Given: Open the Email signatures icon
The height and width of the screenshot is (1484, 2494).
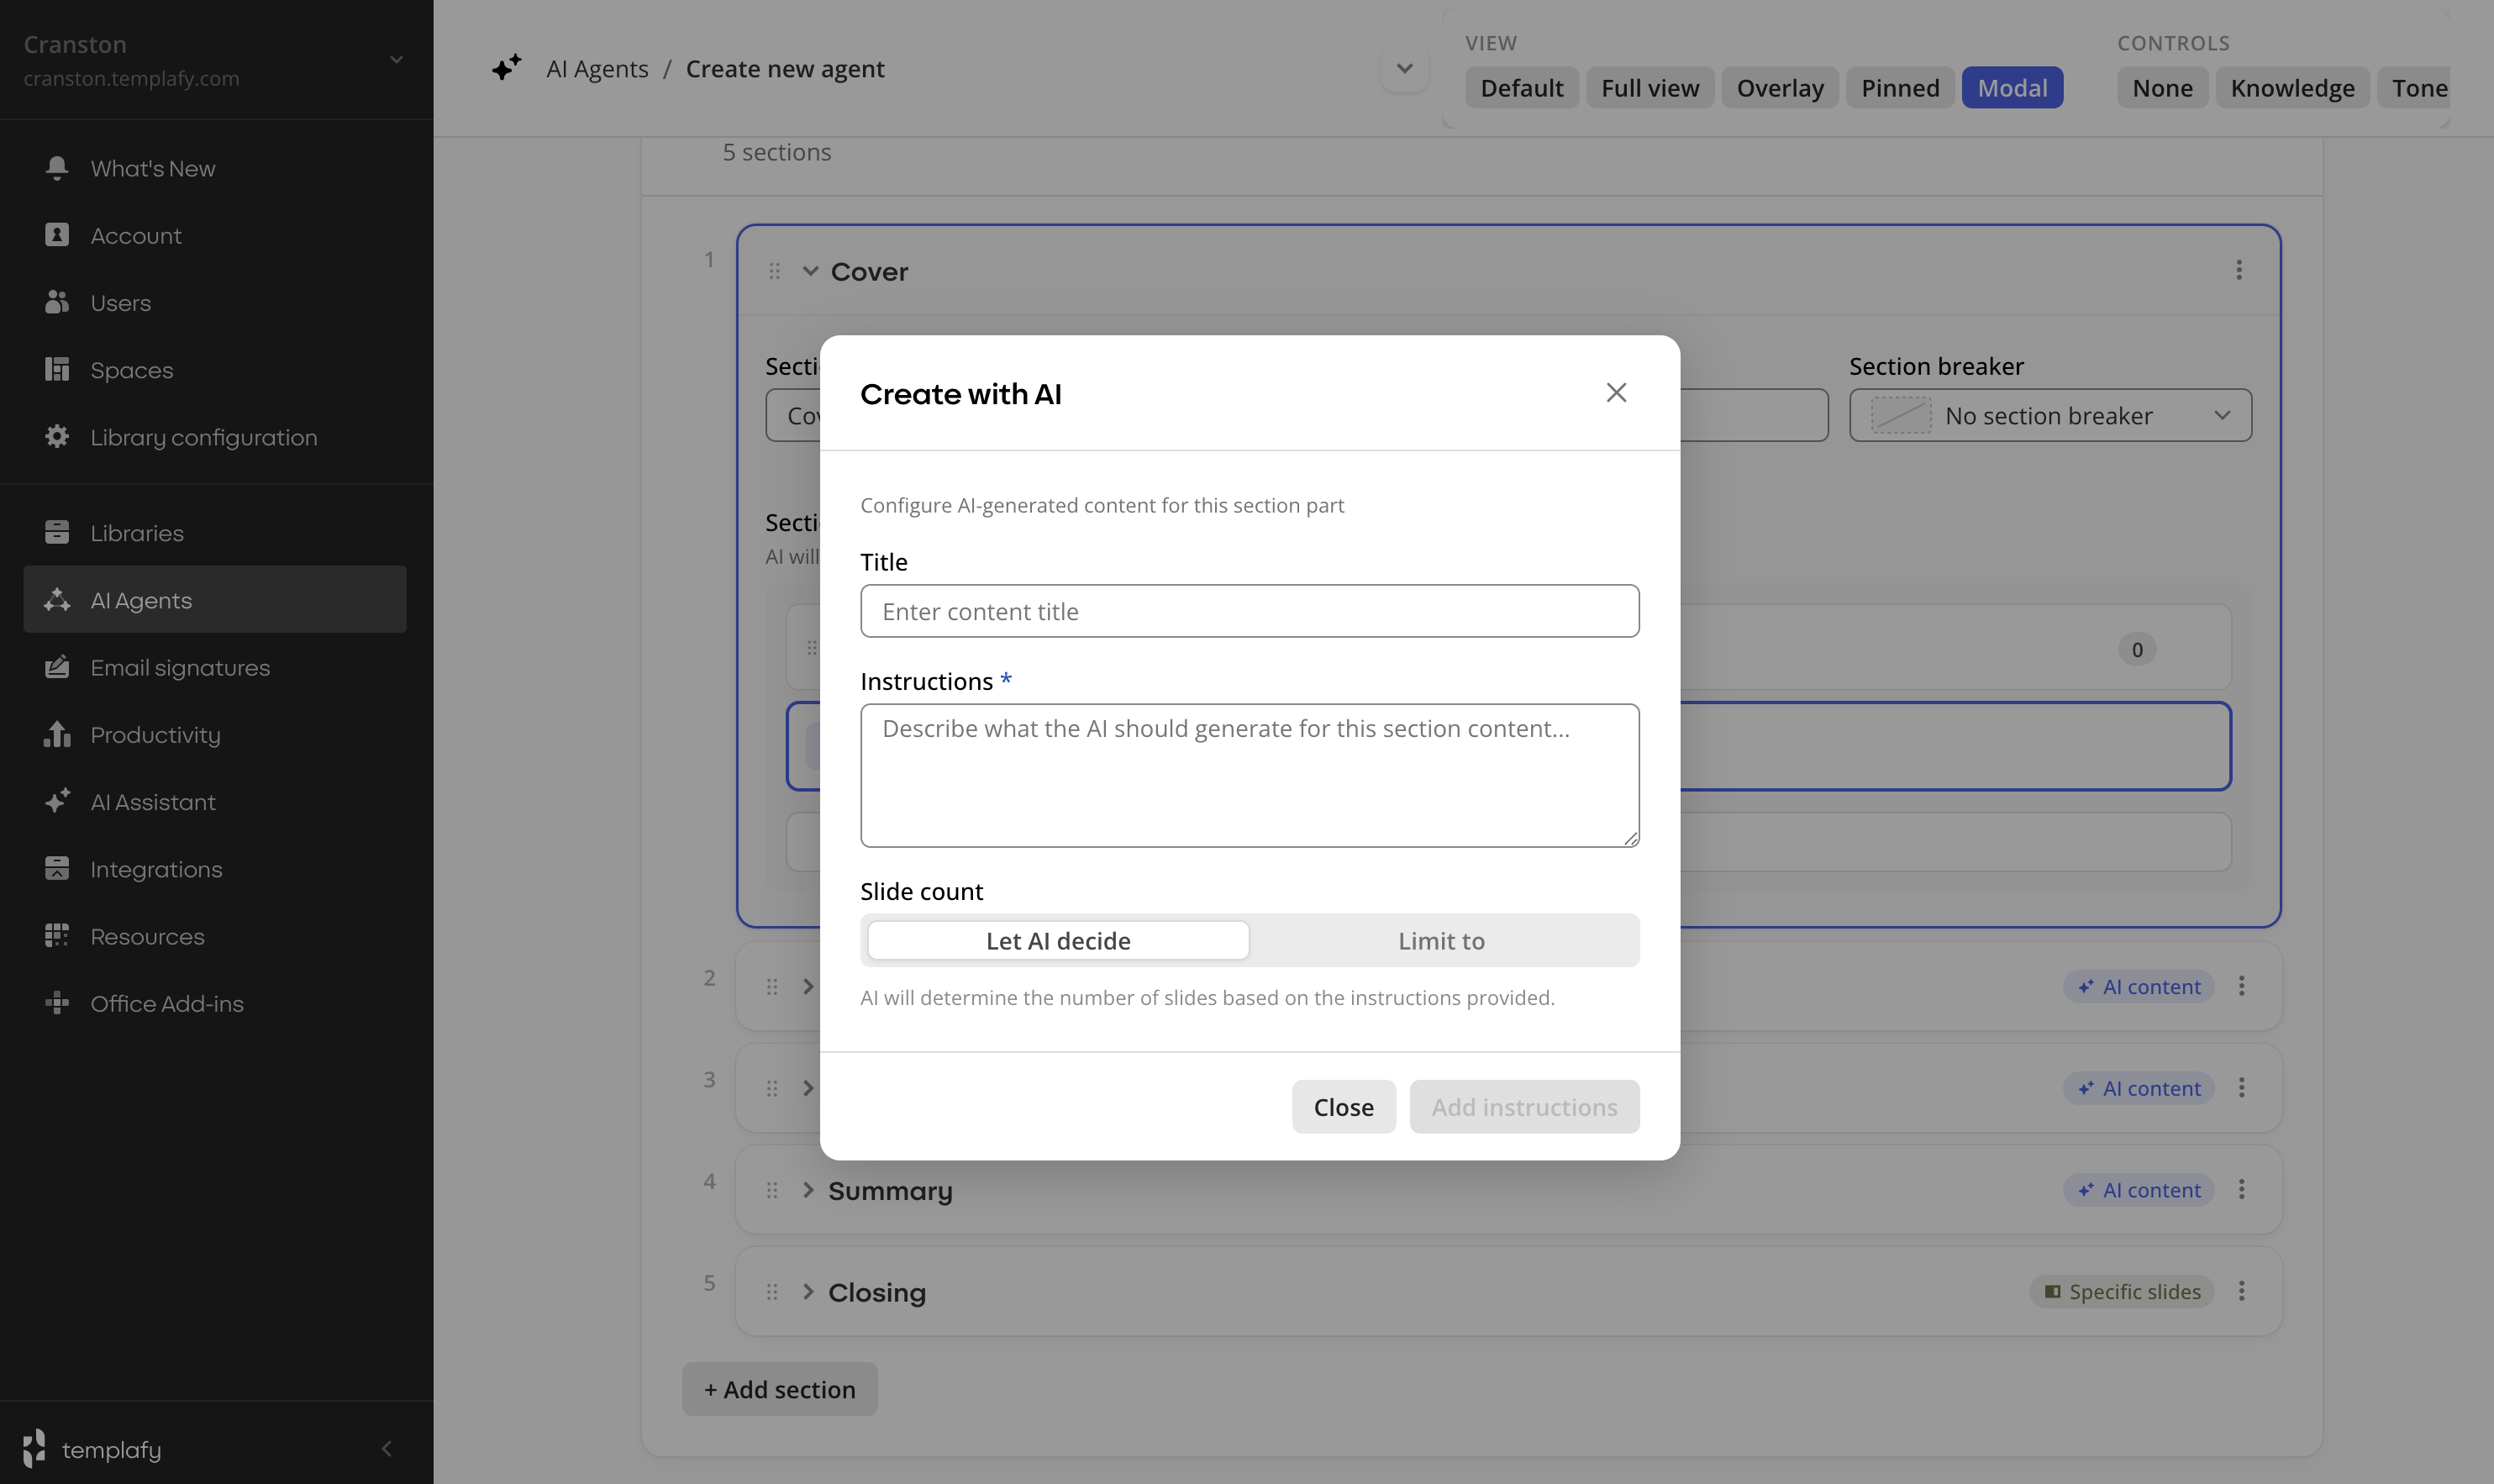Looking at the screenshot, I should pos(57,666).
